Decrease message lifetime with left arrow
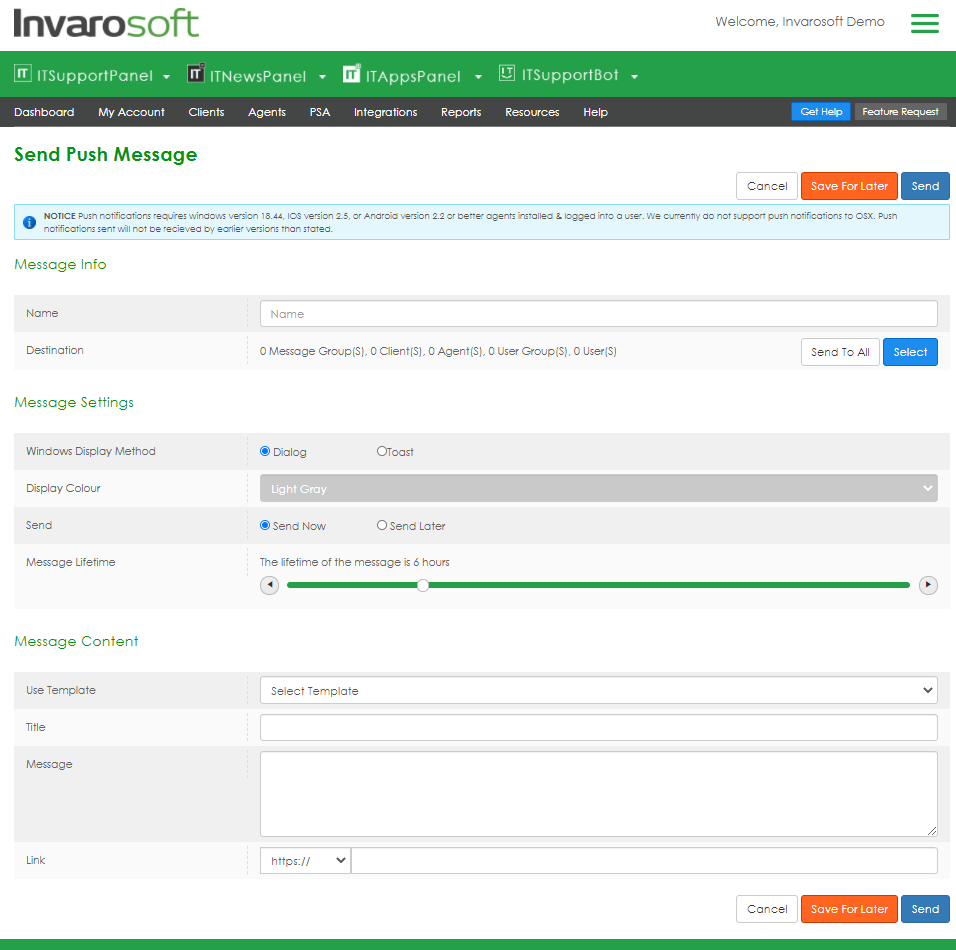Viewport: 956px width, 950px height. pos(270,585)
